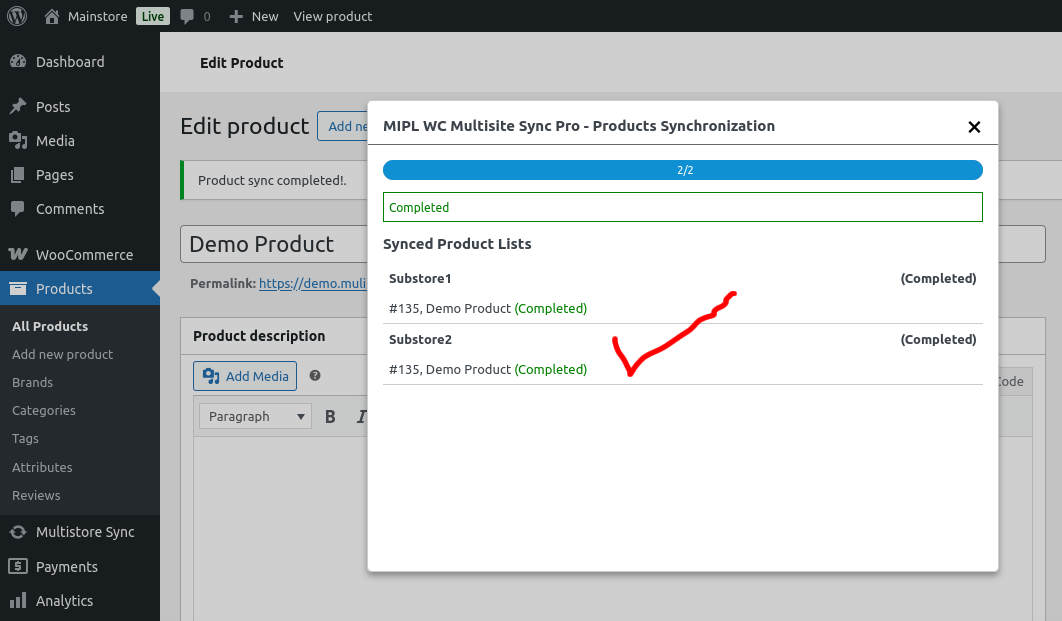This screenshot has width=1062, height=621.
Task: Click the 2/2 sync progress bar
Action: coord(683,170)
